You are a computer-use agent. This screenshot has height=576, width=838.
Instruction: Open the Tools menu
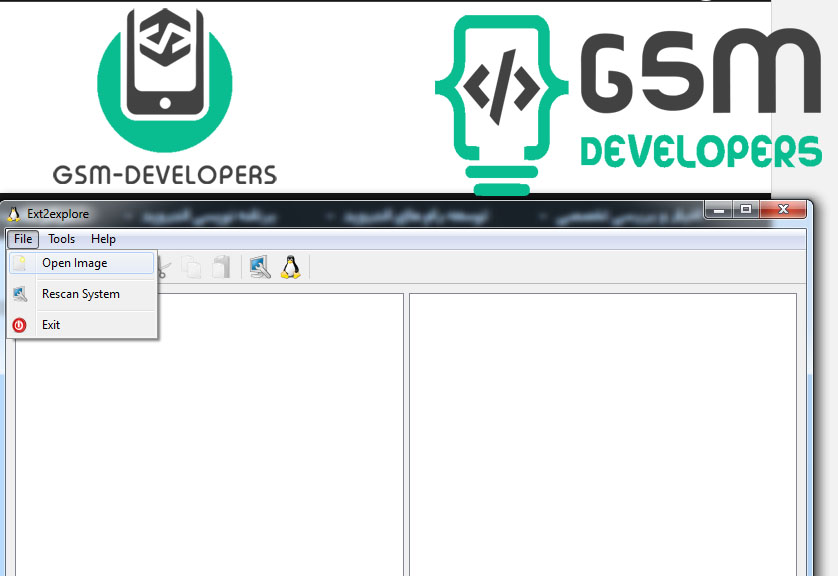[x=61, y=239]
